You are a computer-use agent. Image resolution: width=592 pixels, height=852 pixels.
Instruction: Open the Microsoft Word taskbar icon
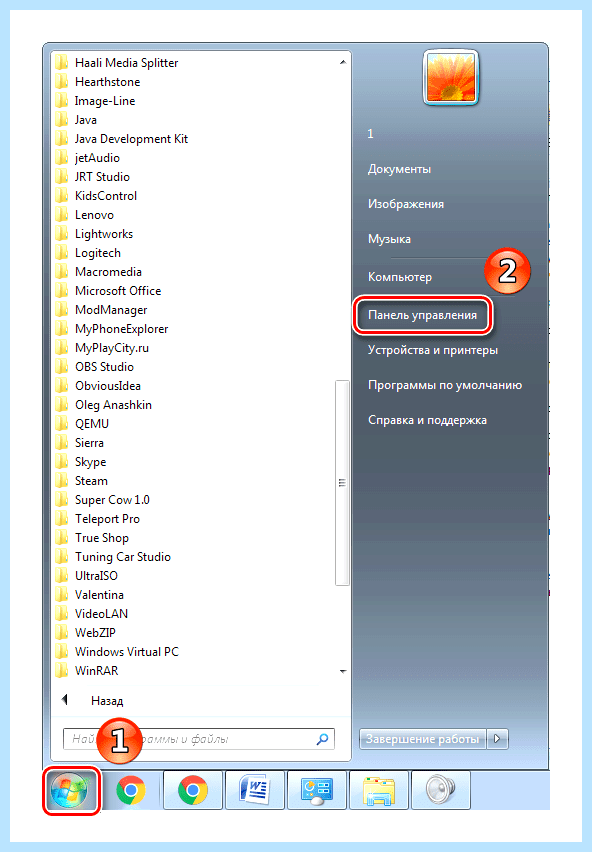click(255, 791)
